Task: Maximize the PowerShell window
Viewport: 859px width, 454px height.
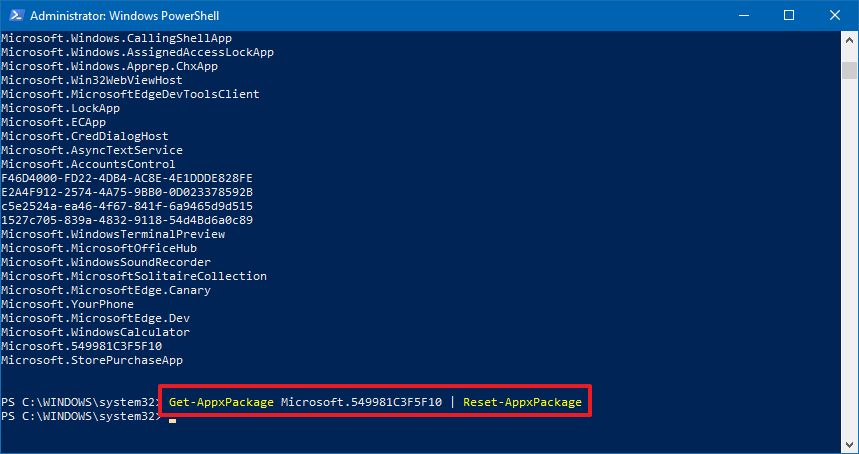Action: pyautogui.click(x=789, y=15)
